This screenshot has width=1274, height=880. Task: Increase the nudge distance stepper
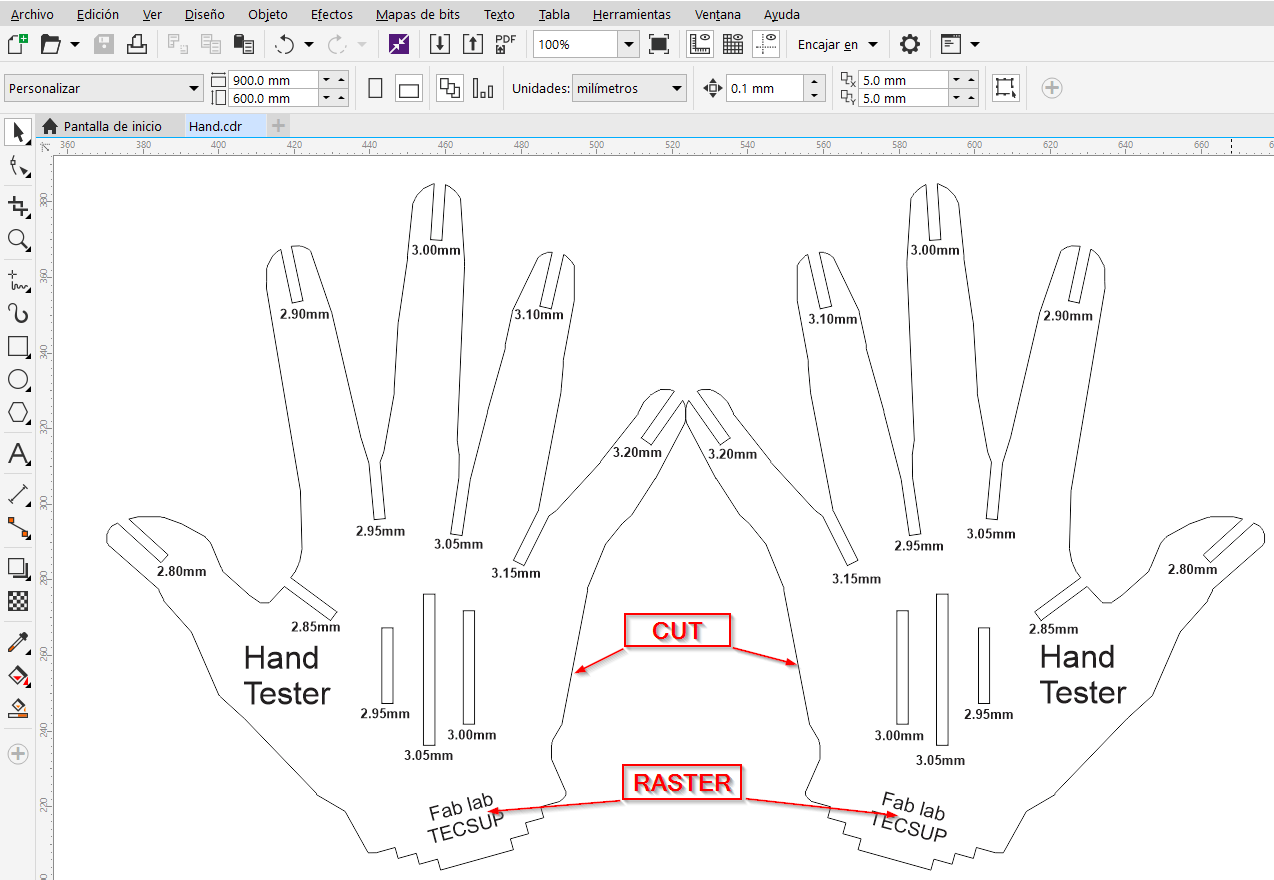coord(815,82)
